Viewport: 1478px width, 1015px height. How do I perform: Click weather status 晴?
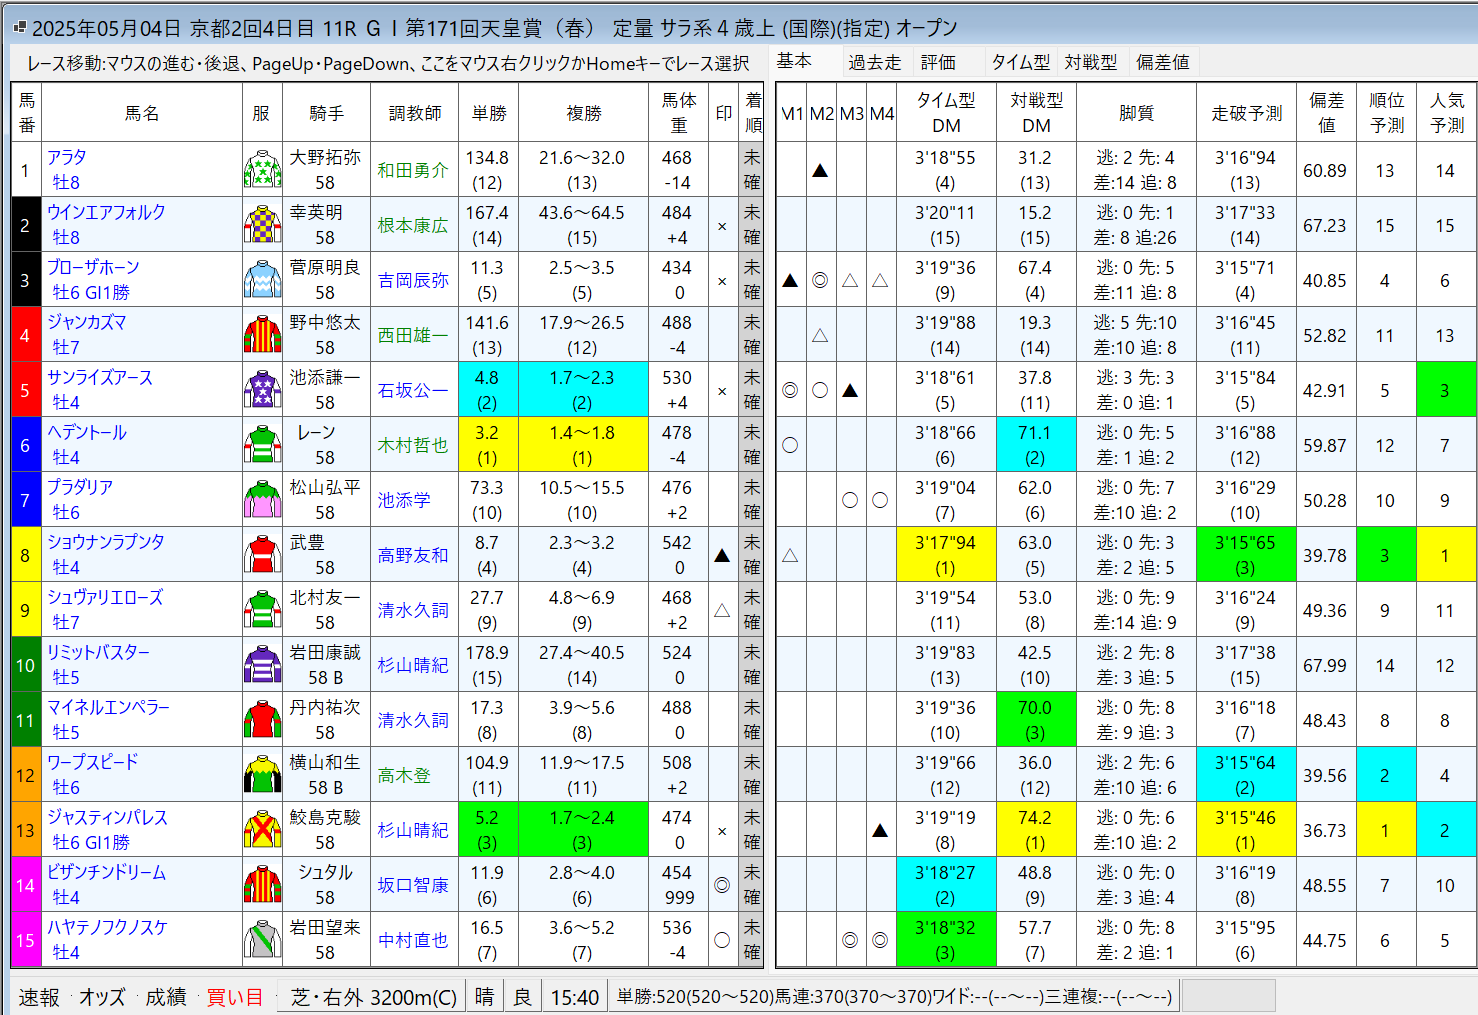pyautogui.click(x=484, y=997)
